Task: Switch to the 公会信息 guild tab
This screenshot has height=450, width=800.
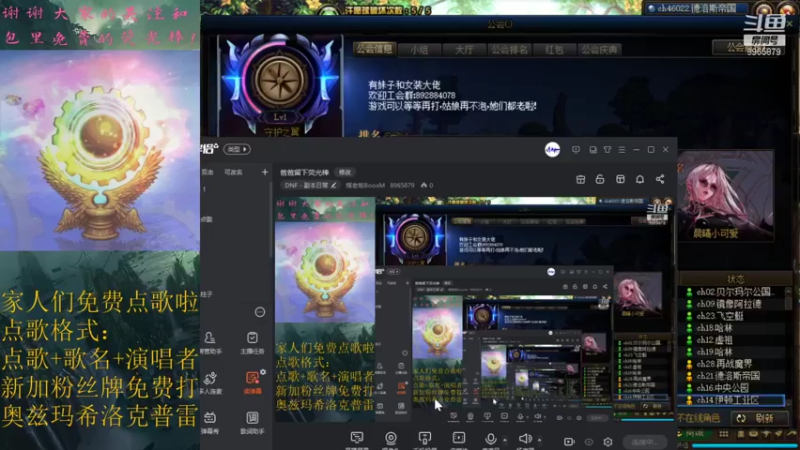Action: (x=374, y=49)
